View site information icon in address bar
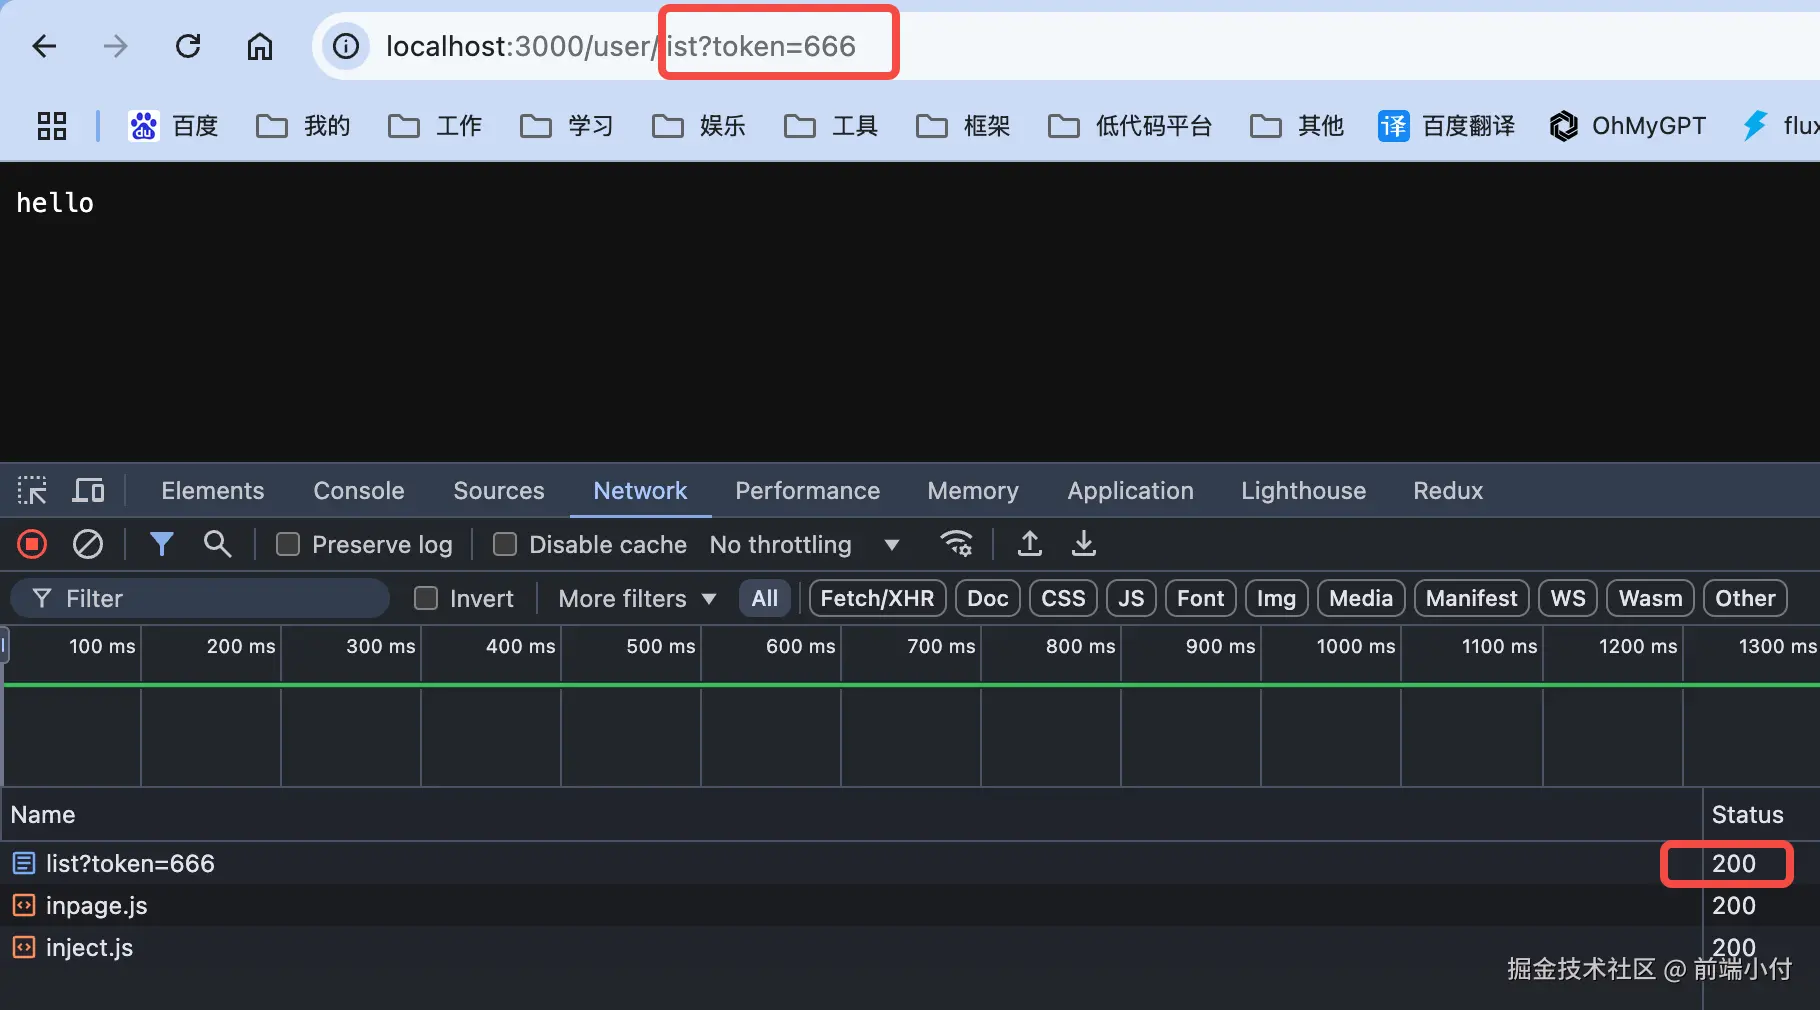This screenshot has width=1820, height=1010. (346, 46)
